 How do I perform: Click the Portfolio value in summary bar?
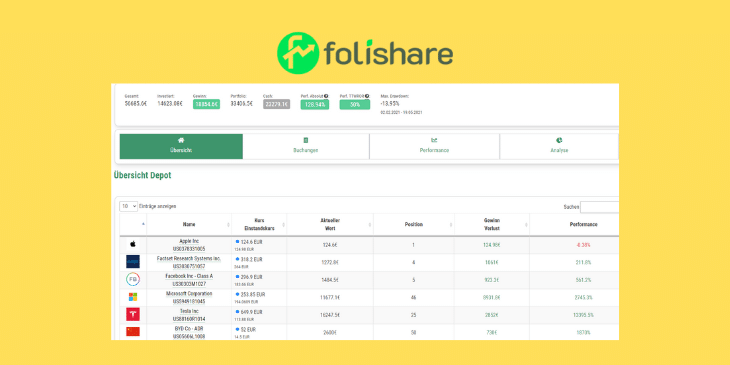point(242,103)
